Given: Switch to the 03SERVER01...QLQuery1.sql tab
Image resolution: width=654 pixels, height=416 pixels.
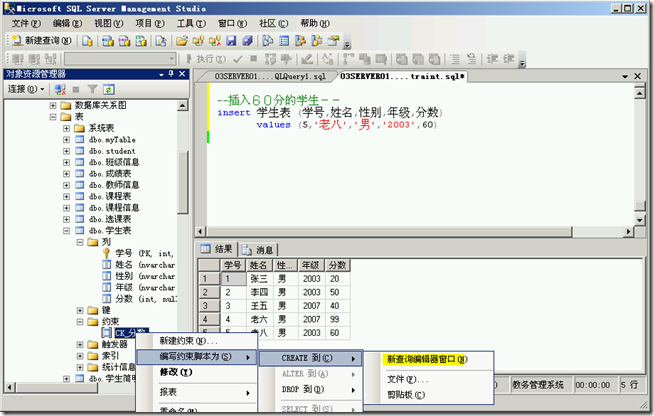Looking at the screenshot, I should click(269, 76).
